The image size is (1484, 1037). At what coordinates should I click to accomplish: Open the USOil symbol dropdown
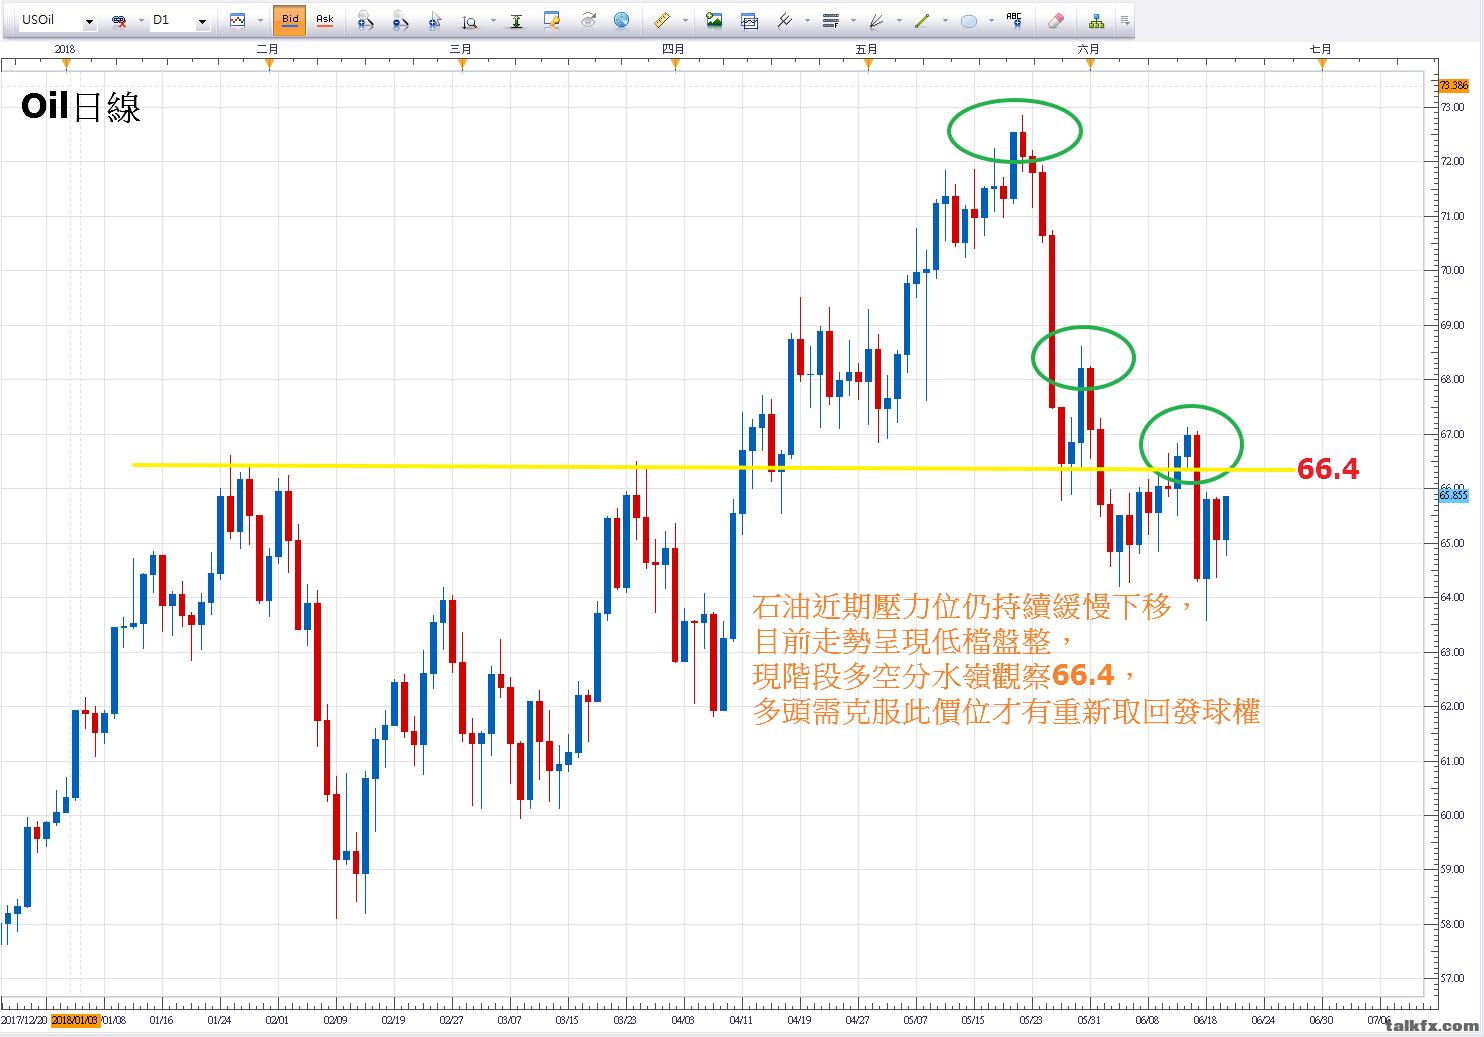pos(88,21)
